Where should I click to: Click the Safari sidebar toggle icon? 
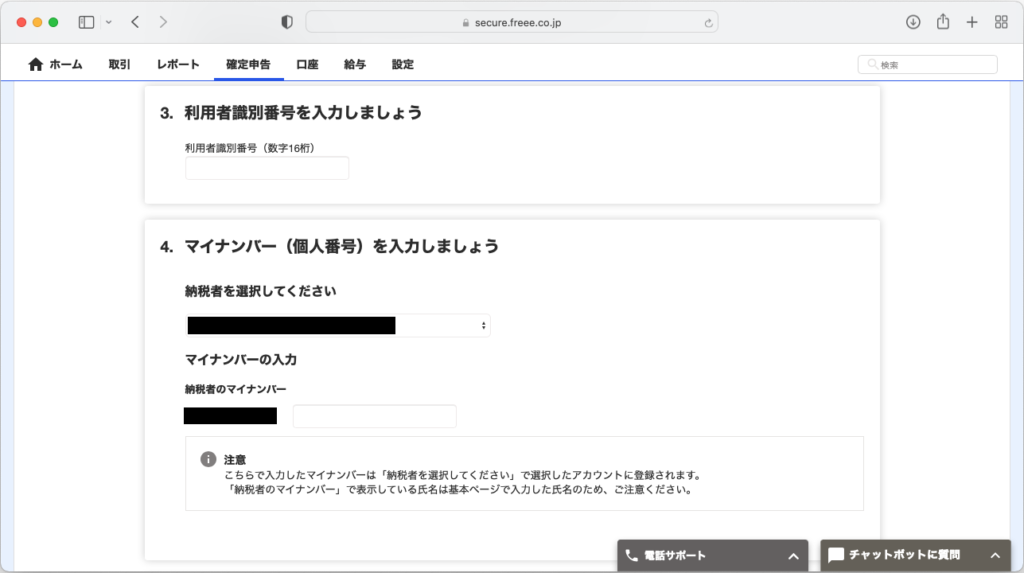[86, 22]
